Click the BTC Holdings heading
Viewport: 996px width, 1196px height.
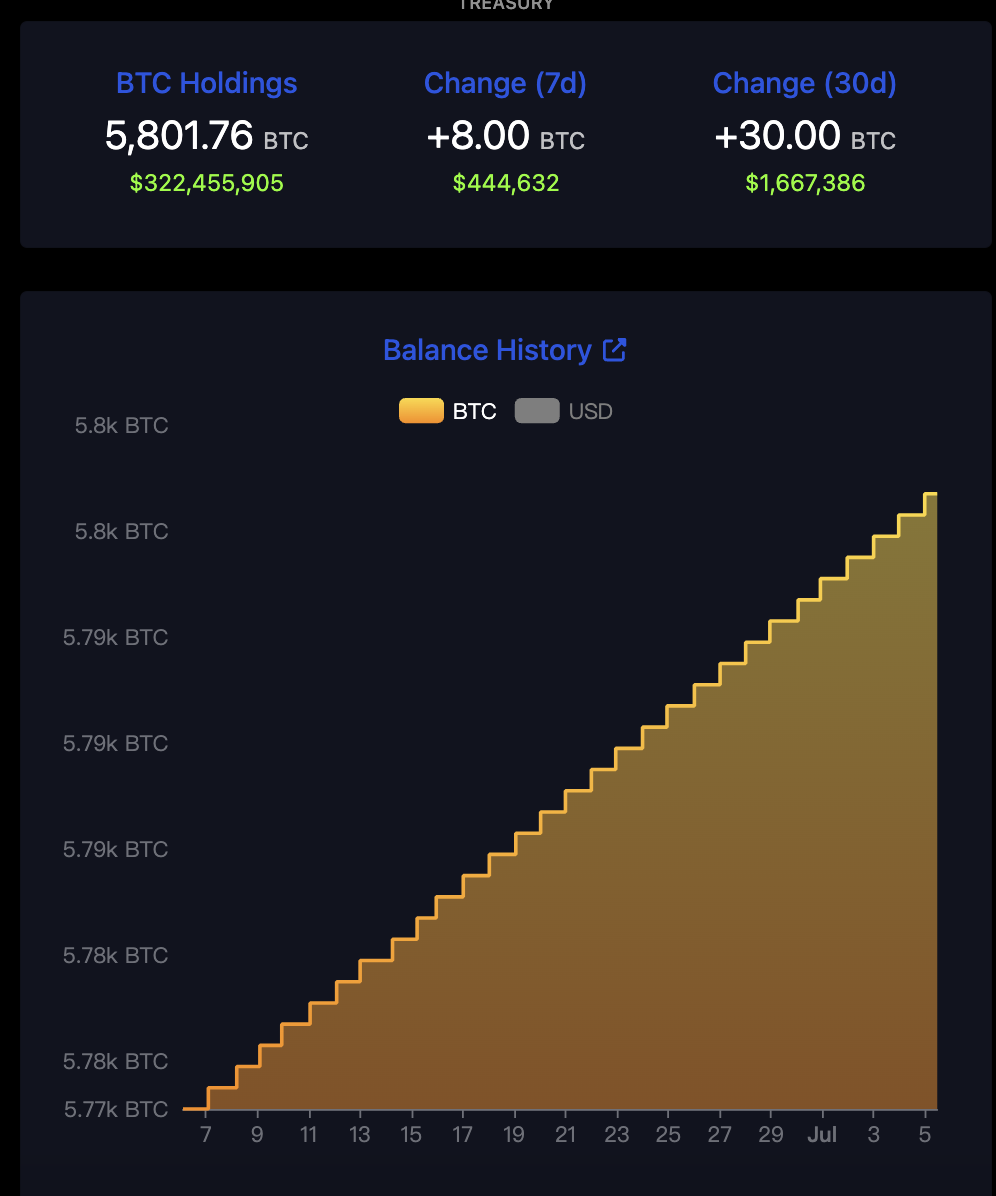coord(207,83)
